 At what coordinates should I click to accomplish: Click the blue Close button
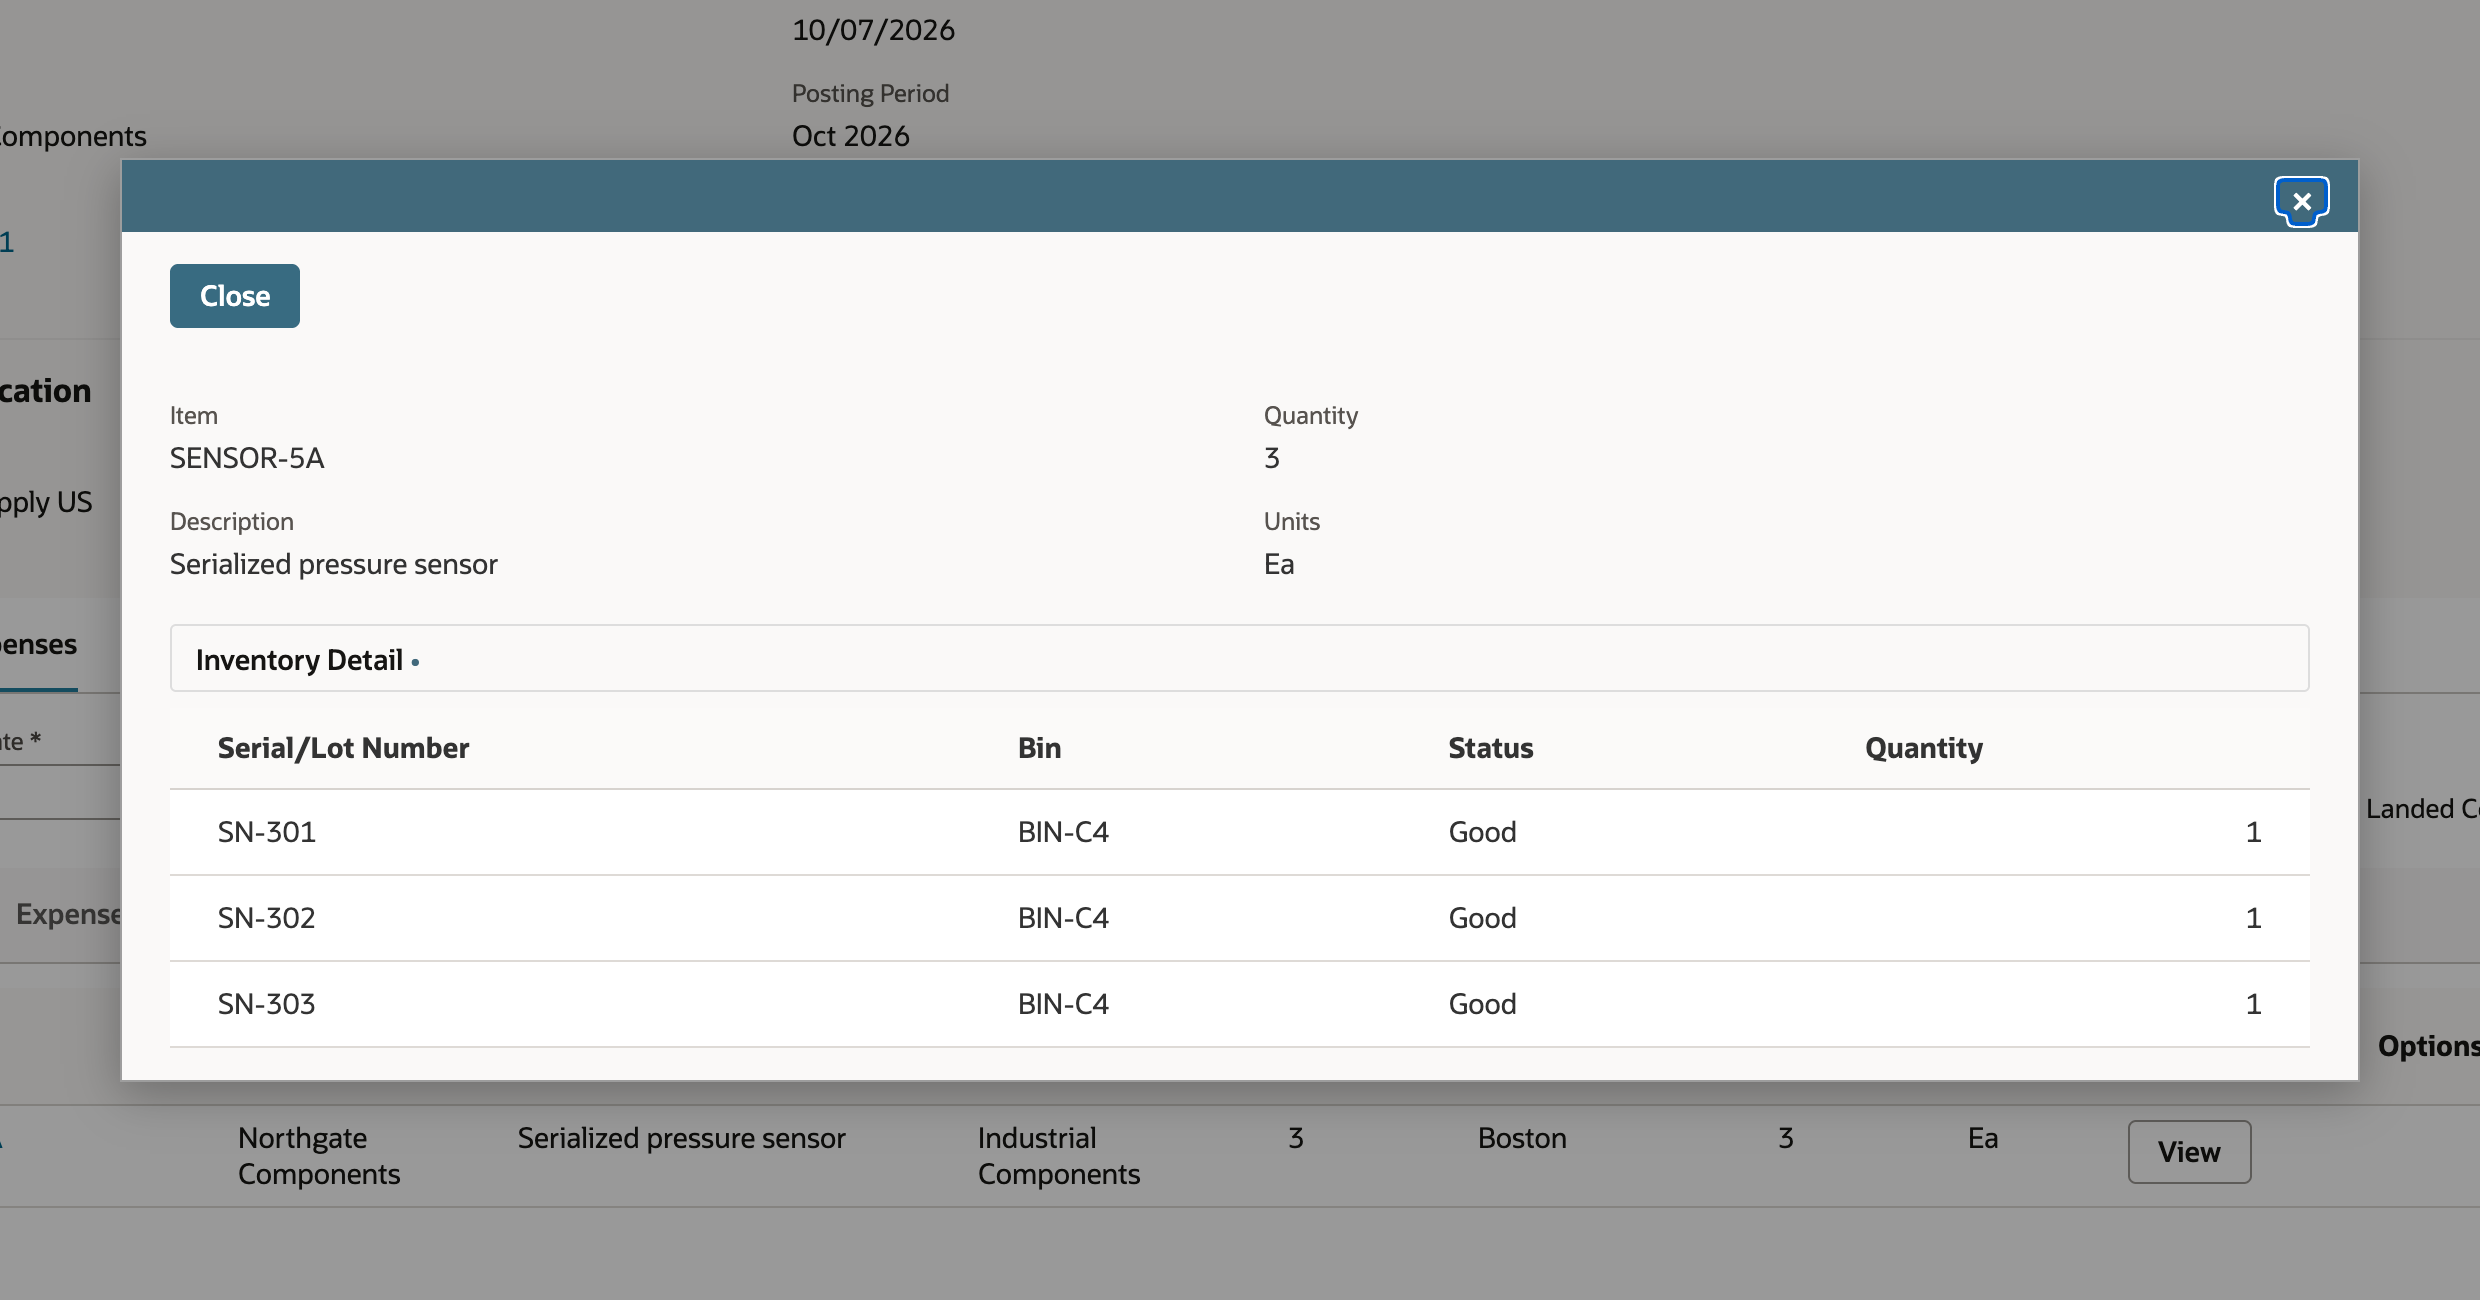pos(235,296)
